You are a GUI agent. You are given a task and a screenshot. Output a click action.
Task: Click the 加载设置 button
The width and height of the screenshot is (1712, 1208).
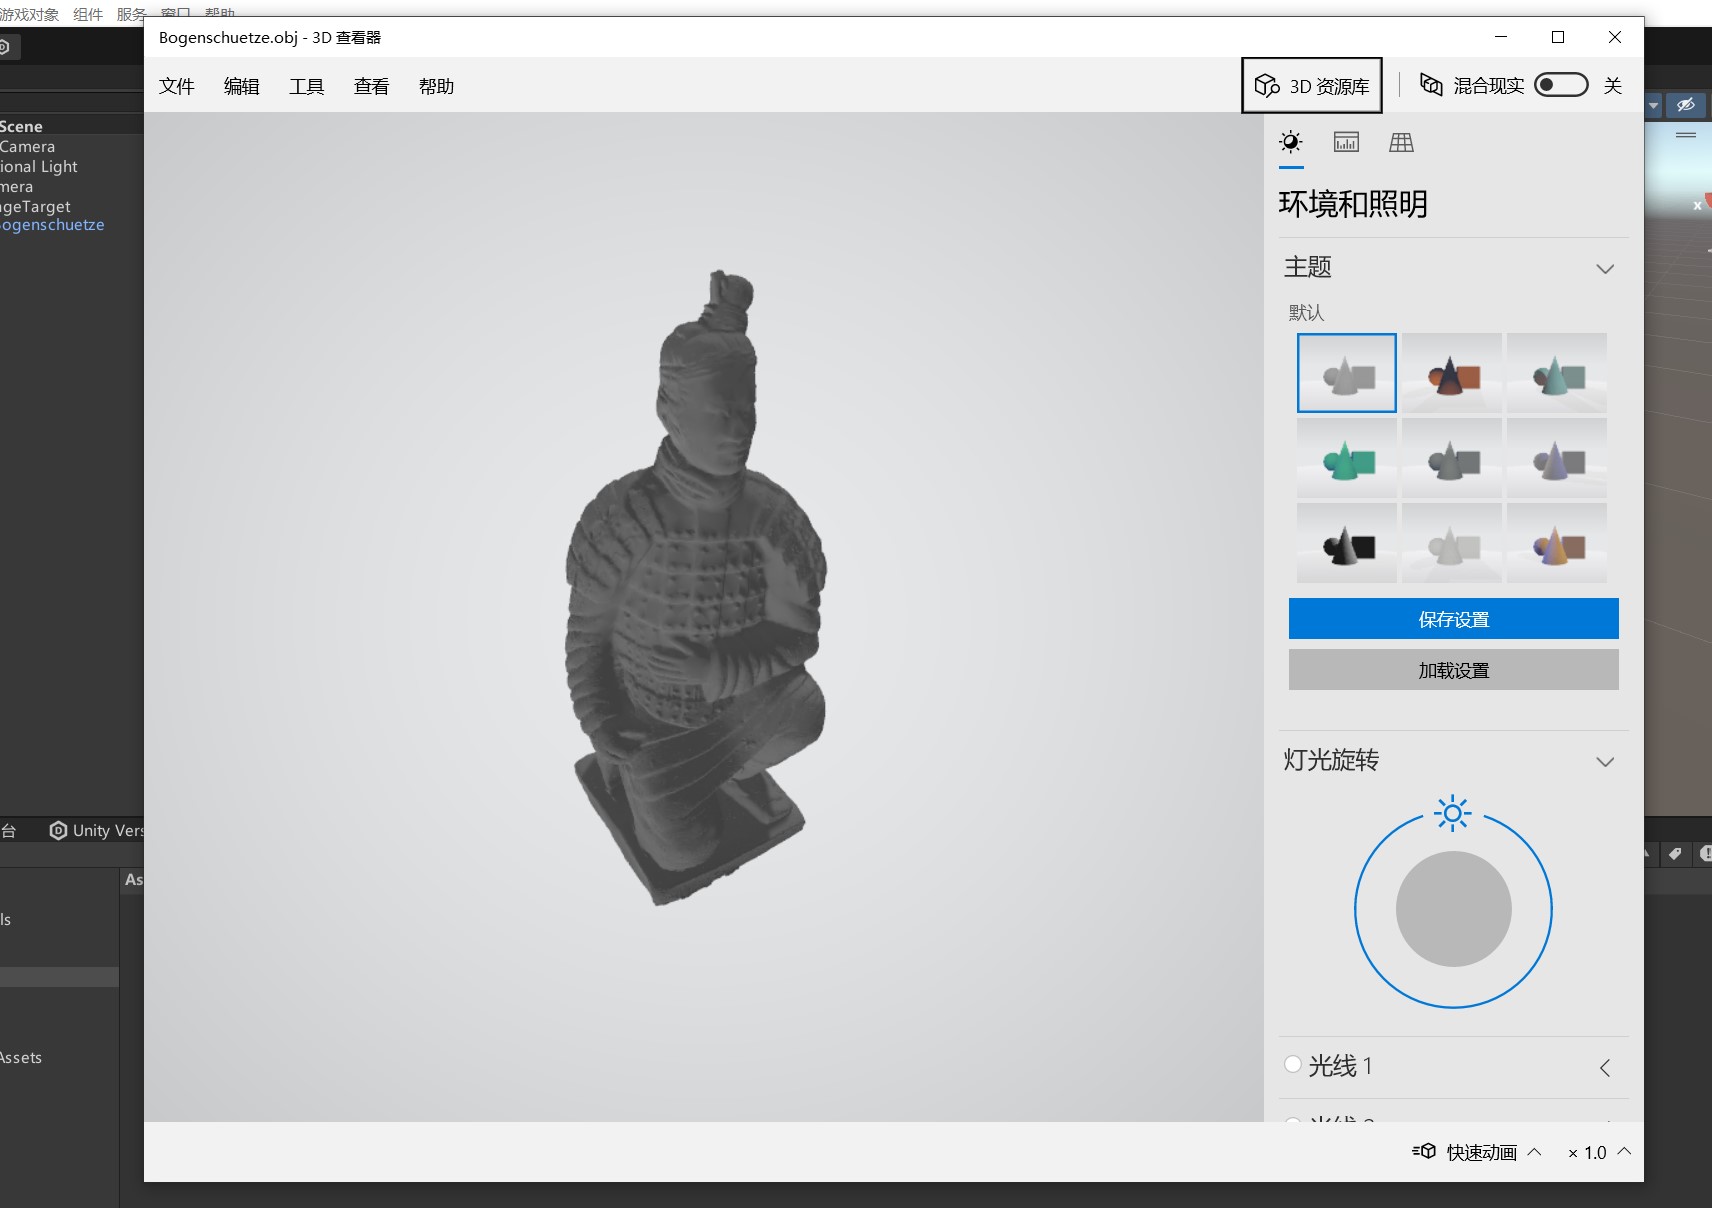(x=1453, y=670)
